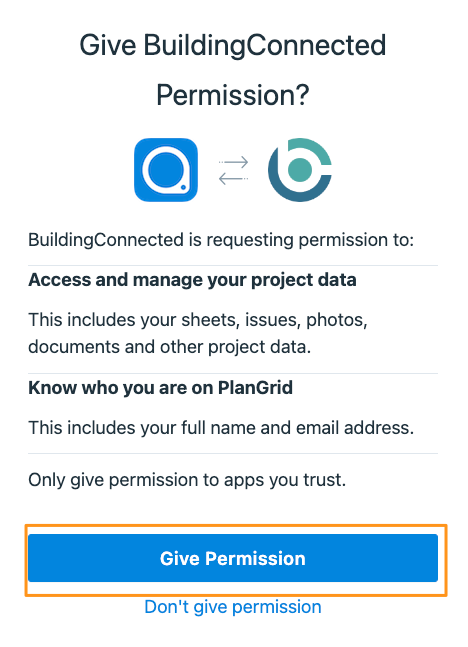Click the 'Give BuildingConnected' heading text
This screenshot has width=468, height=647.
(233, 45)
